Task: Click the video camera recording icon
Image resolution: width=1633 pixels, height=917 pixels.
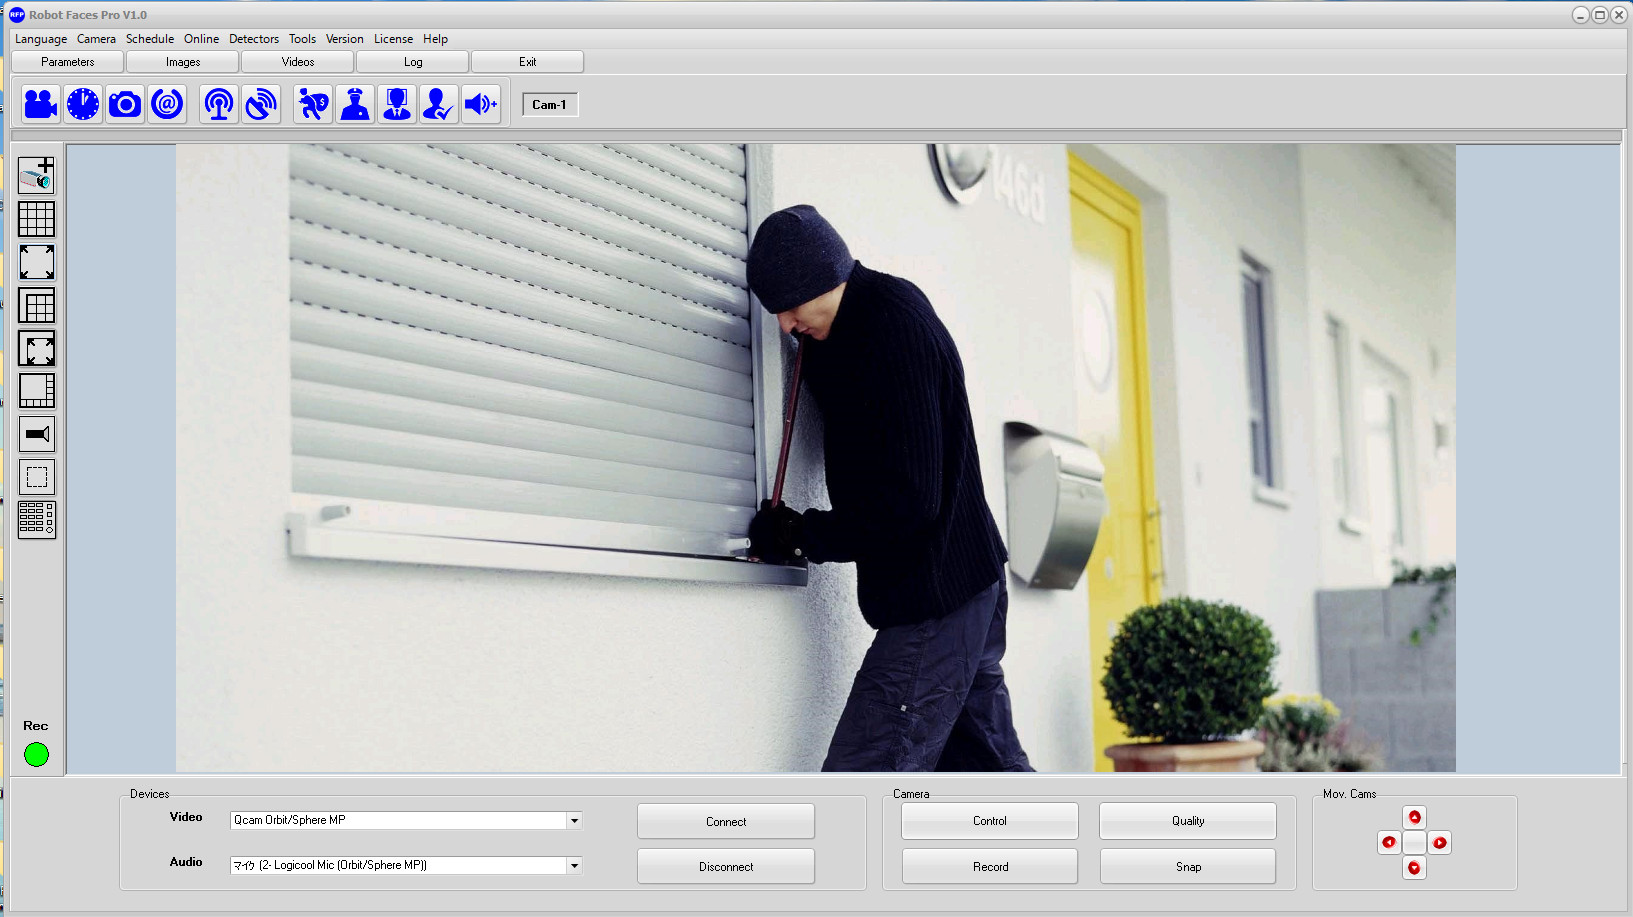Action: click(x=41, y=104)
